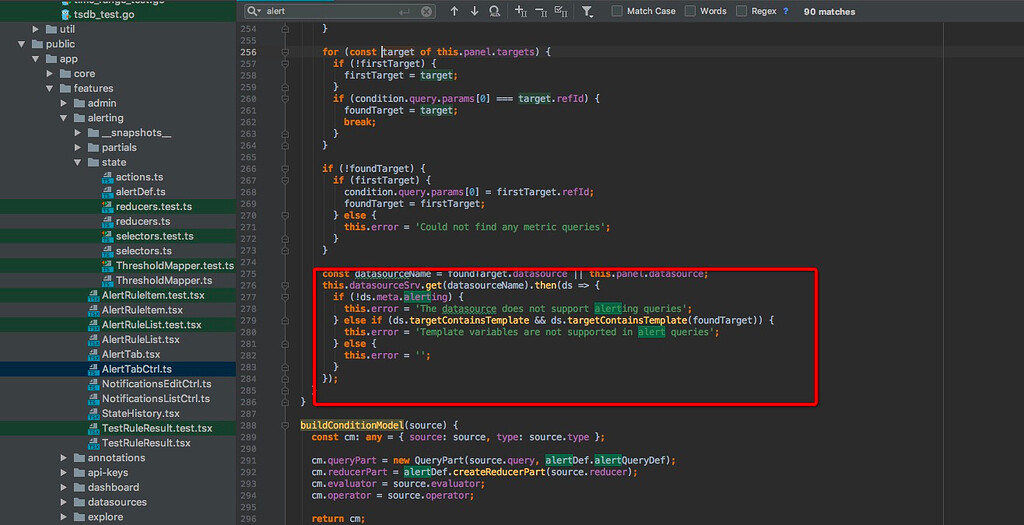Click the fold marker on line 256
The image size is (1024, 525).
286,52
